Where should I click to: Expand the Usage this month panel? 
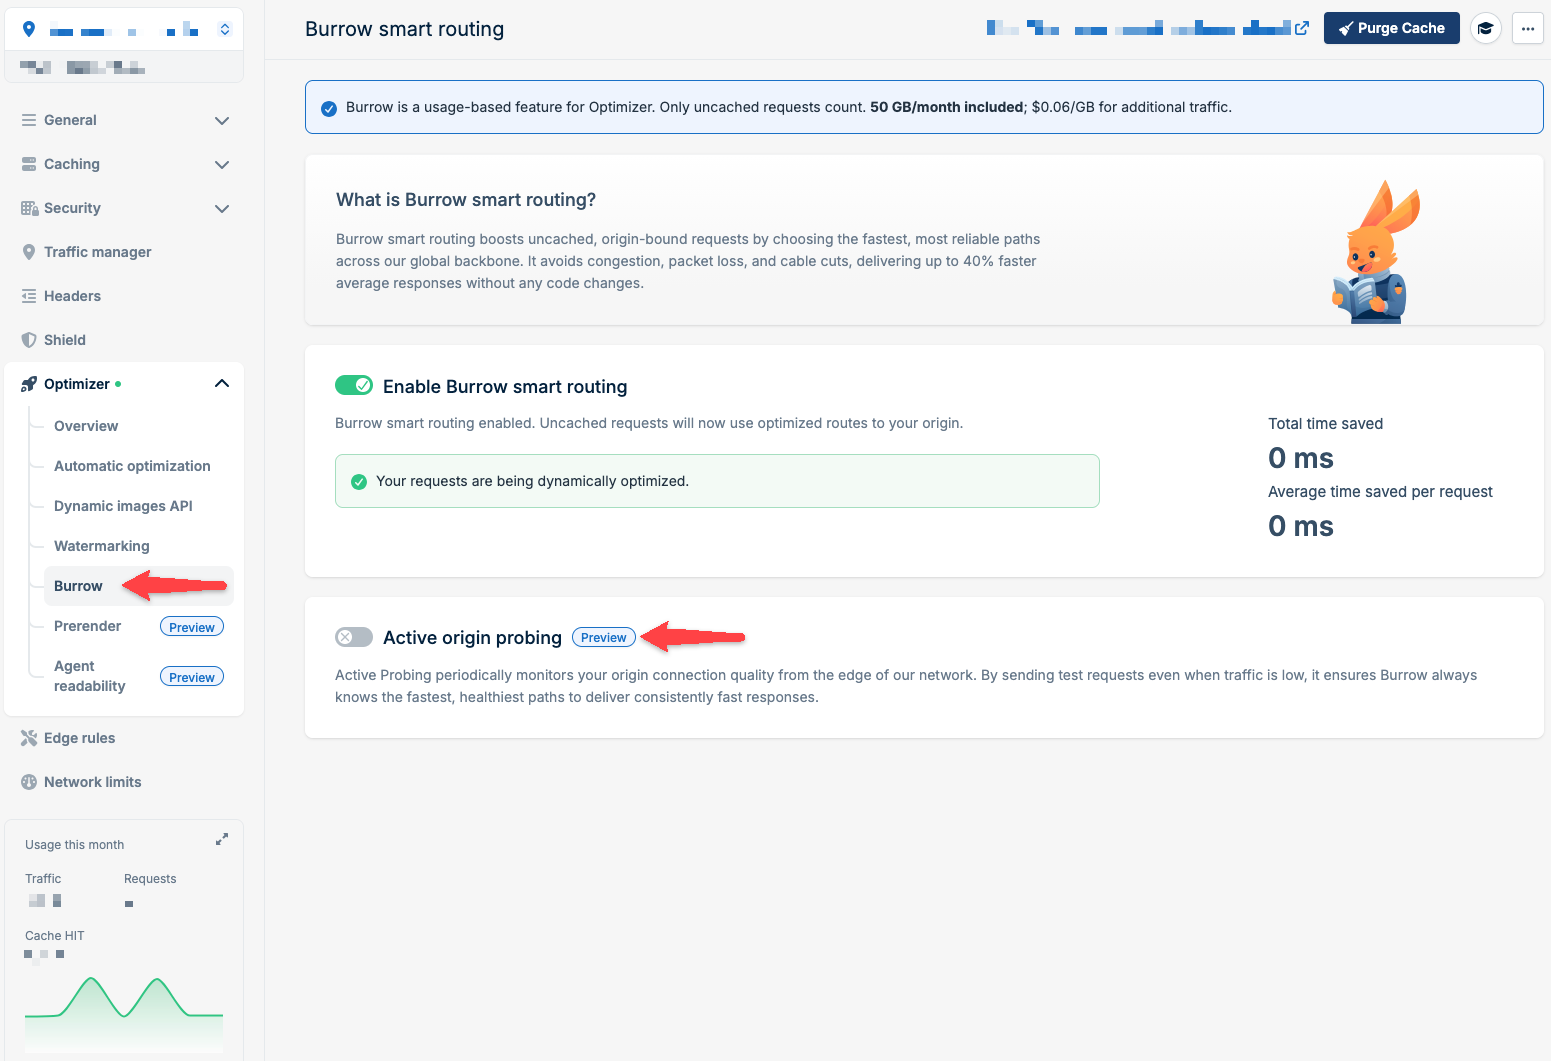[222, 840]
